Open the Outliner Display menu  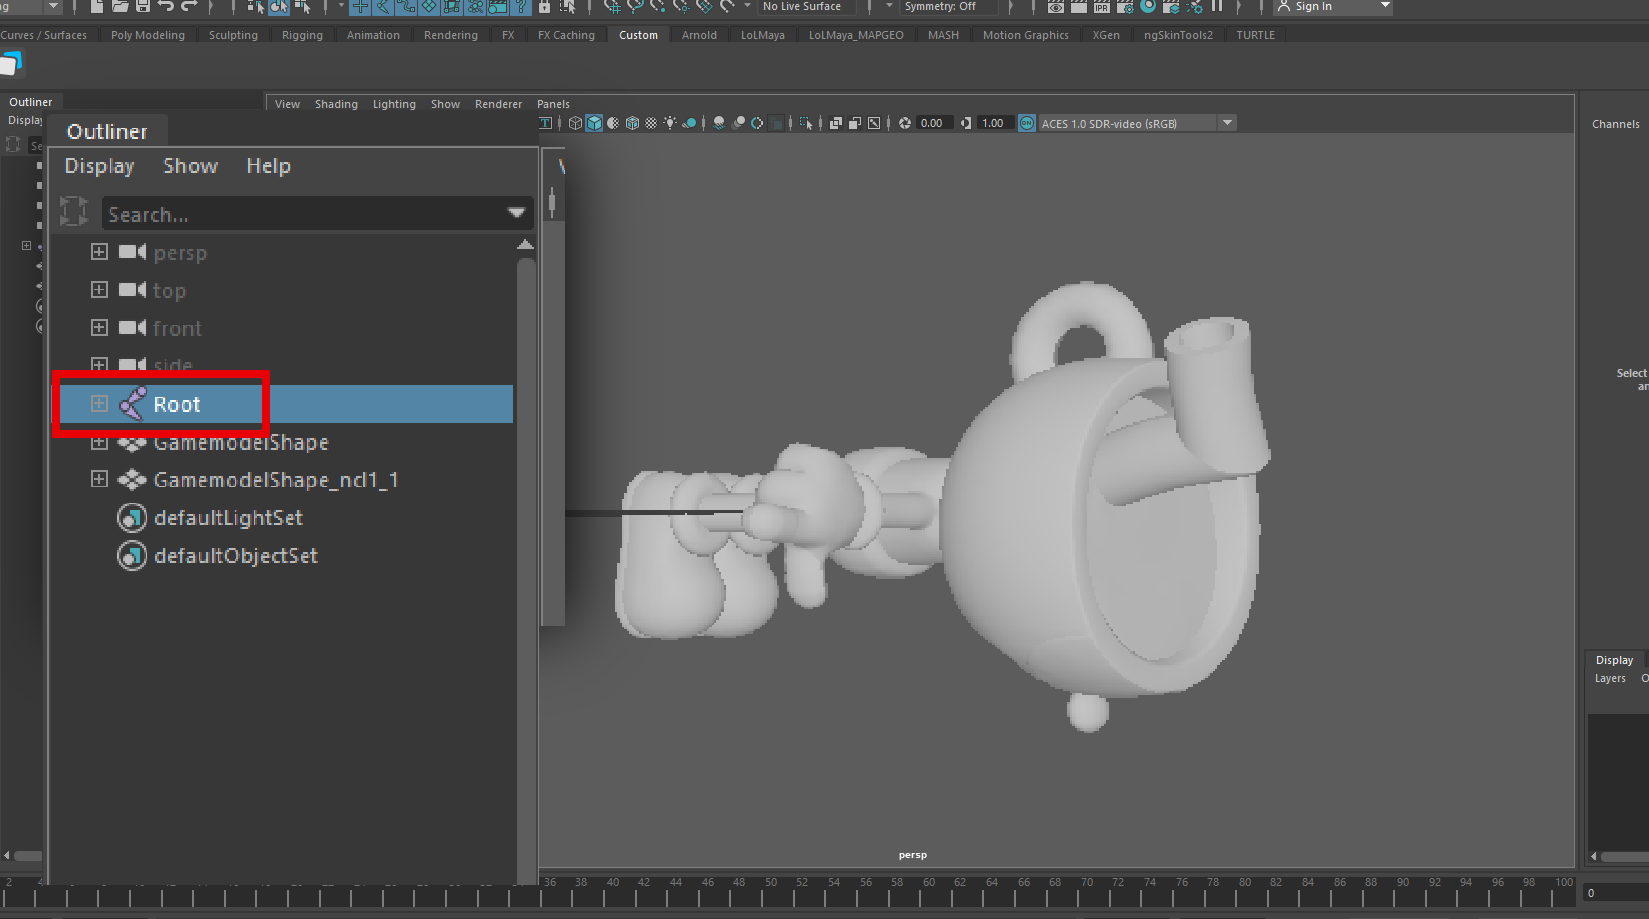(x=99, y=166)
